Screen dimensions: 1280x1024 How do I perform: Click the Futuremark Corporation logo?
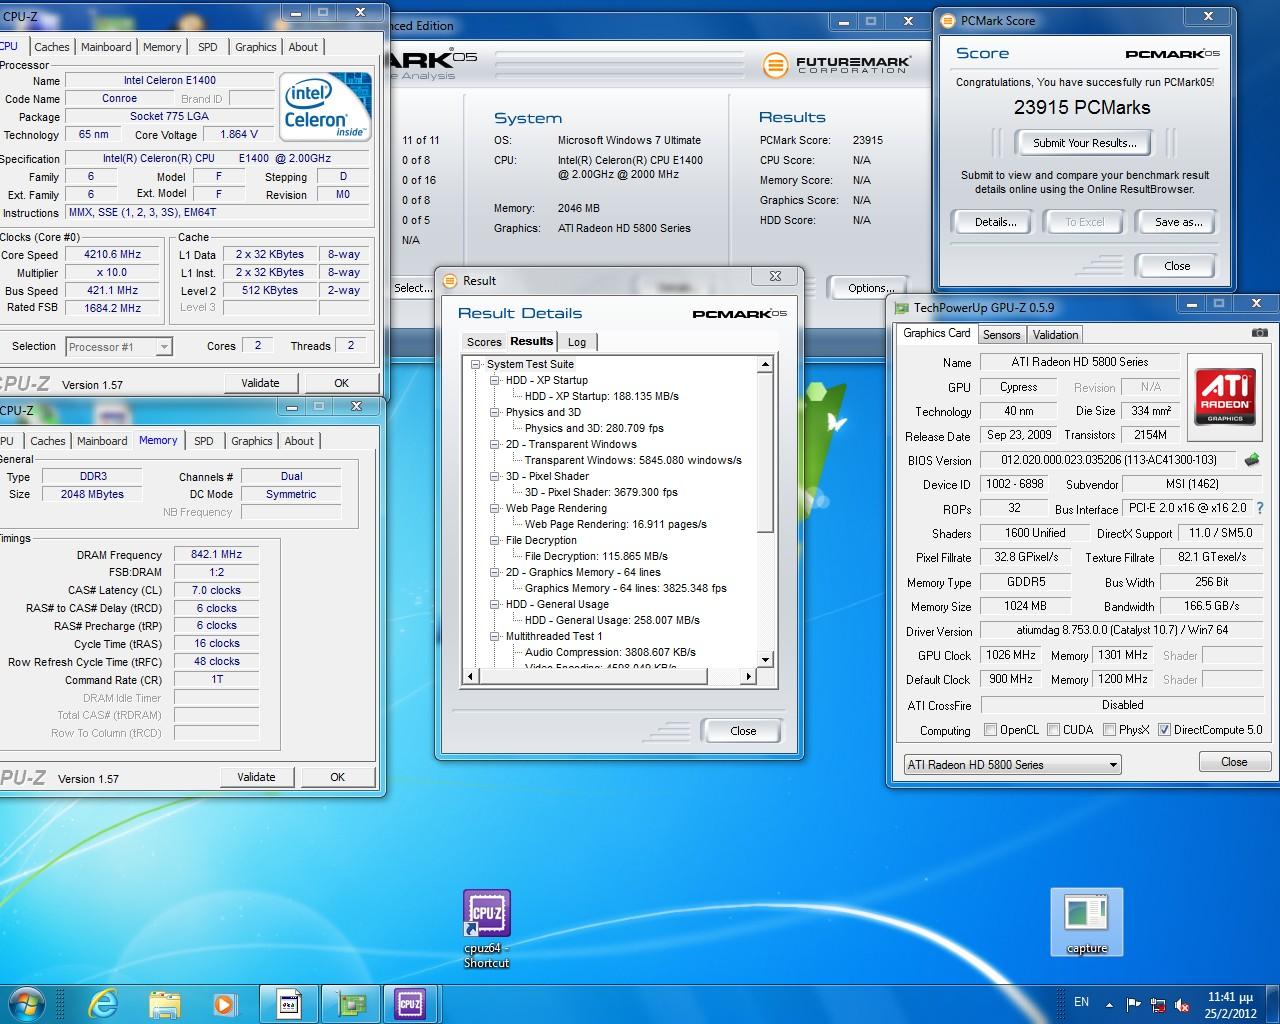(837, 65)
